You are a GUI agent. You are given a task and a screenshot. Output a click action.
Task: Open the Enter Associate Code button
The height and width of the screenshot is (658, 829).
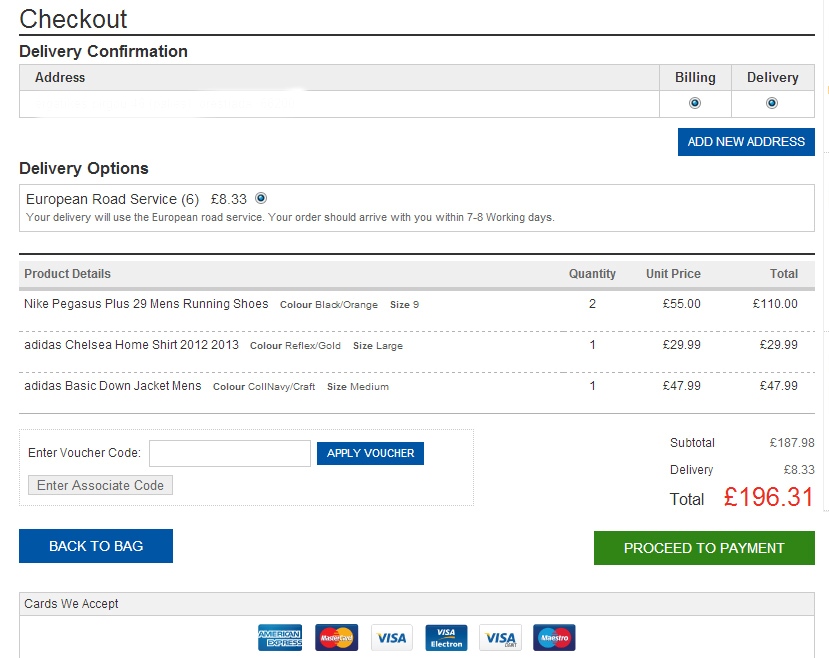point(100,485)
